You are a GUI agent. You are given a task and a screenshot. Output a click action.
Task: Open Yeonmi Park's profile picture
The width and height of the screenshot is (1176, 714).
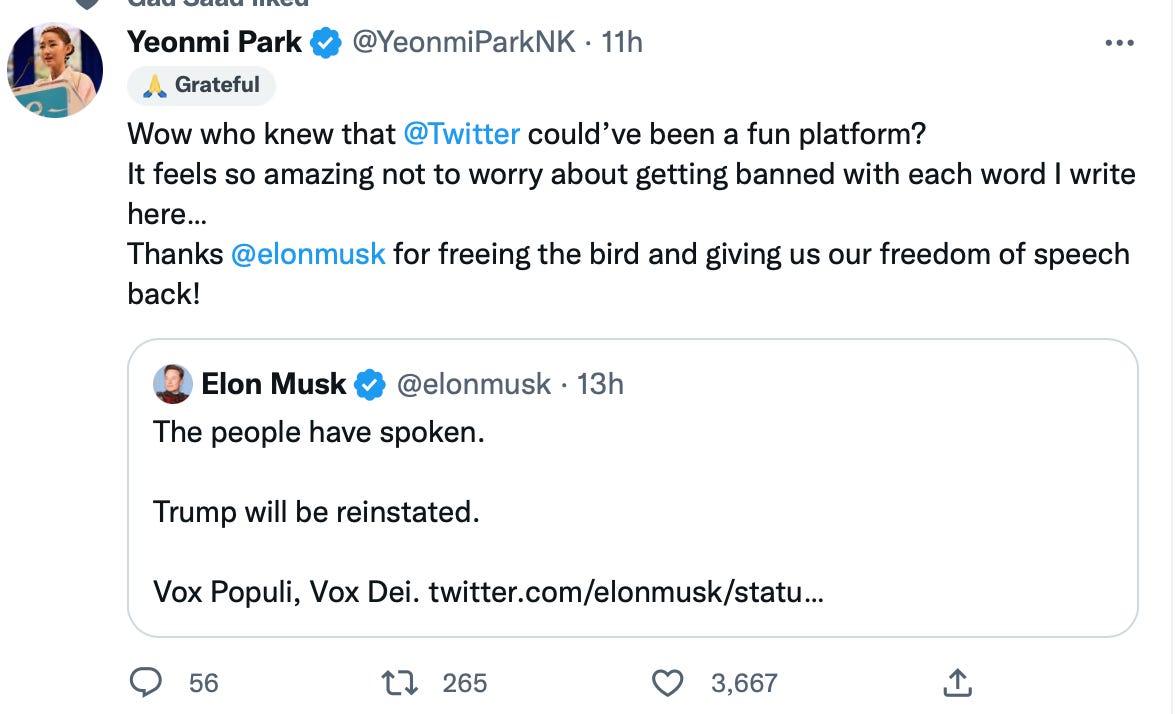click(x=55, y=70)
